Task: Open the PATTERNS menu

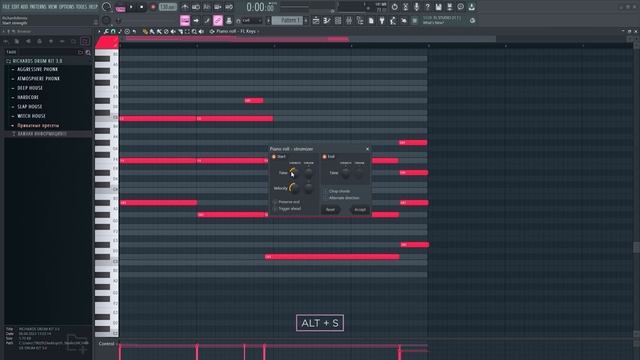Action: pos(38,7)
